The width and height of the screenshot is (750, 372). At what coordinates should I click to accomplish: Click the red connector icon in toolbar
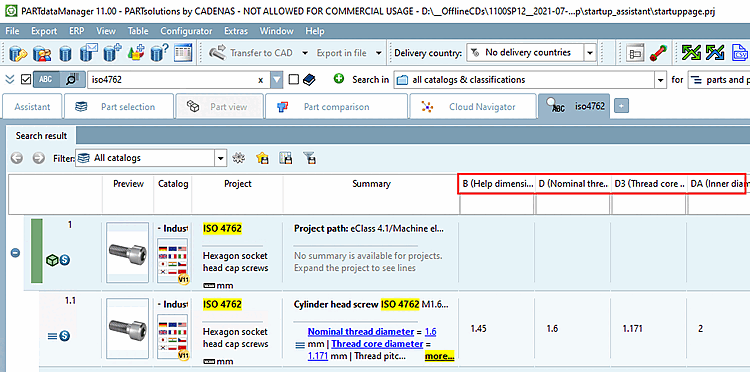[x=658, y=53]
